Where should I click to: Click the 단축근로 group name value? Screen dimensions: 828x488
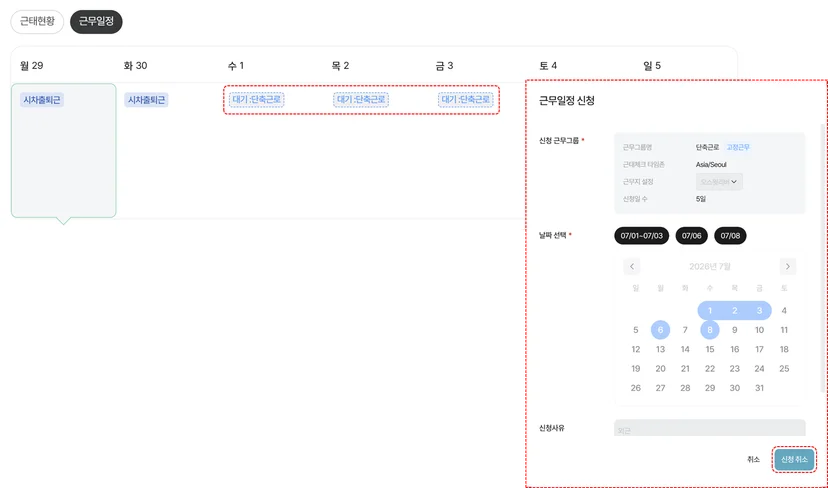tap(708, 147)
